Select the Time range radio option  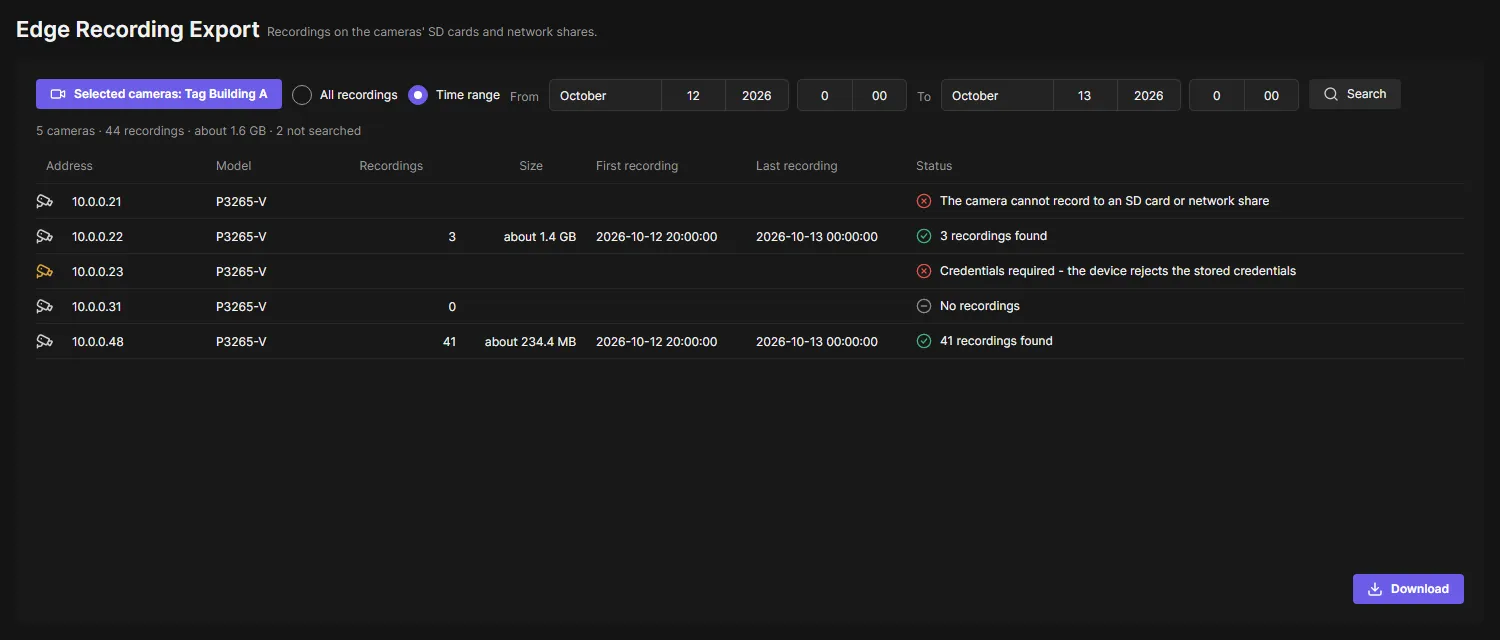418,95
